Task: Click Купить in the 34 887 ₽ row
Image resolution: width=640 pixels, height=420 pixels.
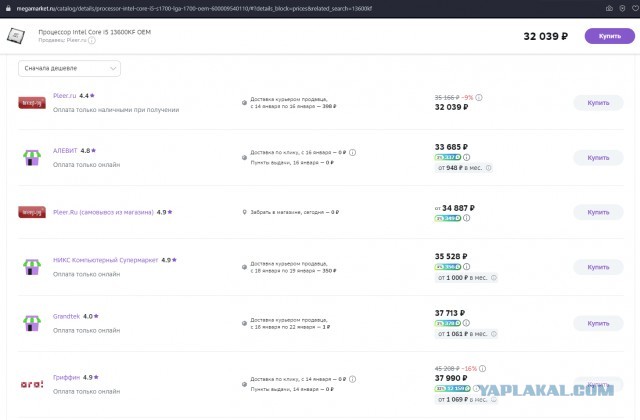Action: [598, 212]
